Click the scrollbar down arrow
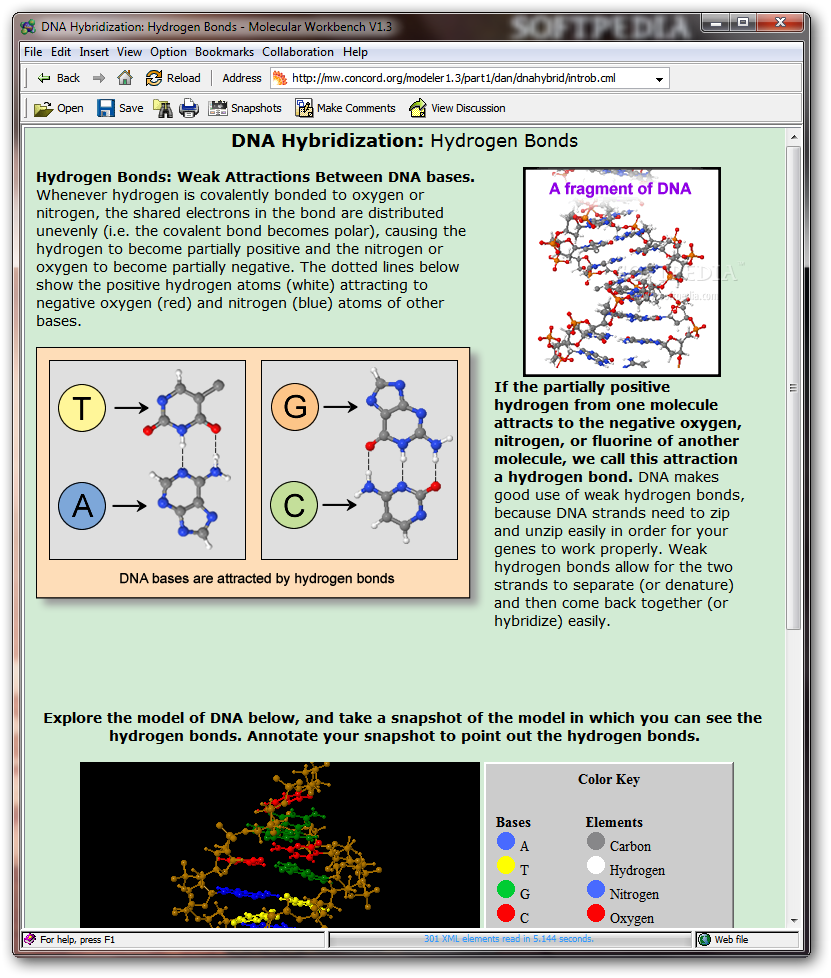Image resolution: width=831 pixels, height=978 pixels. [794, 921]
